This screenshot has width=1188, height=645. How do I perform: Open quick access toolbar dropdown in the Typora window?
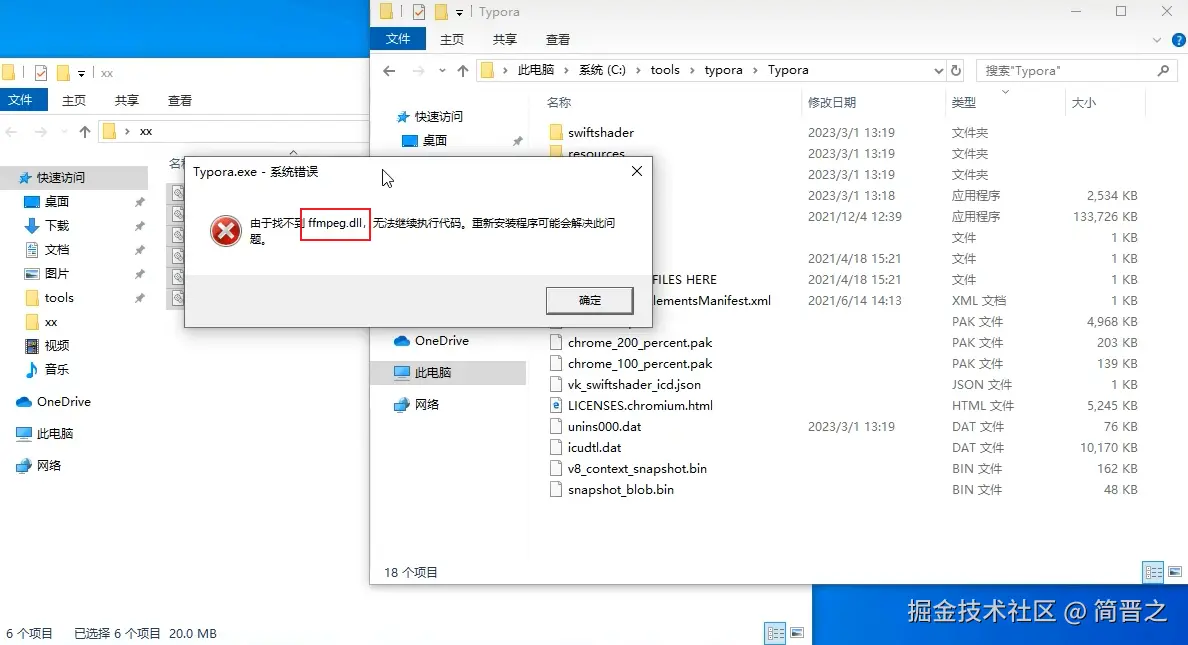point(459,13)
